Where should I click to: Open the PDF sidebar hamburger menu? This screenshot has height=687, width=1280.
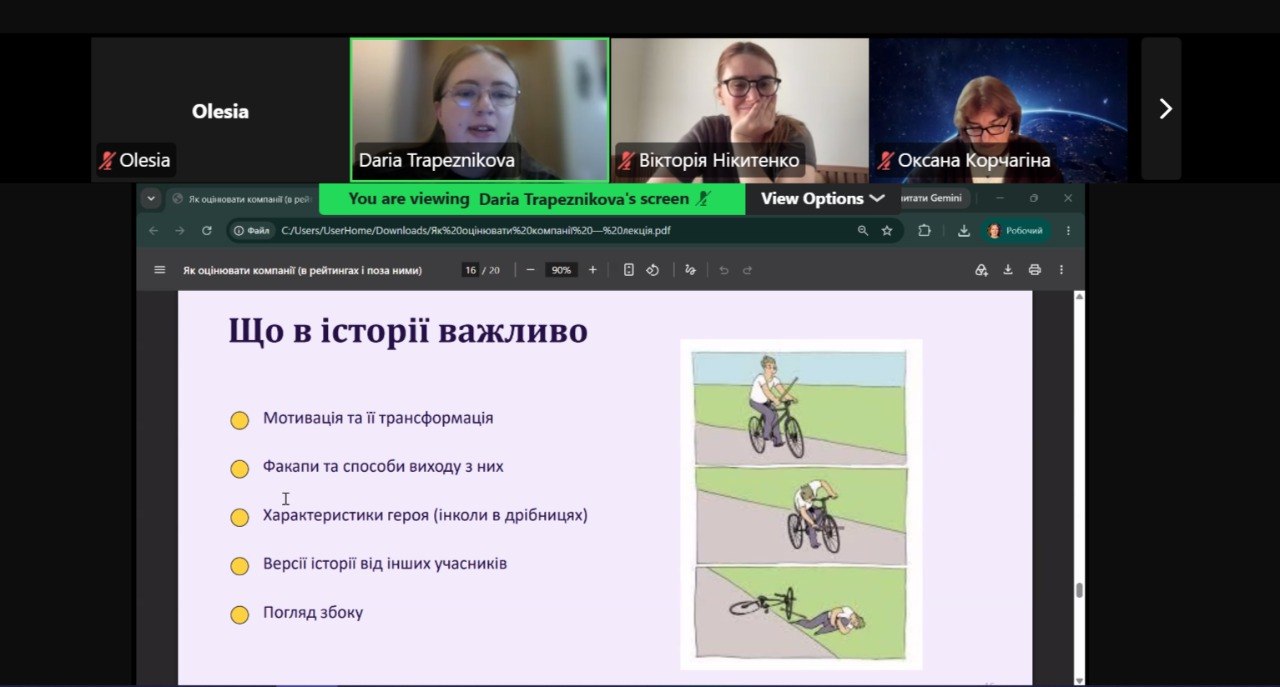click(x=159, y=270)
